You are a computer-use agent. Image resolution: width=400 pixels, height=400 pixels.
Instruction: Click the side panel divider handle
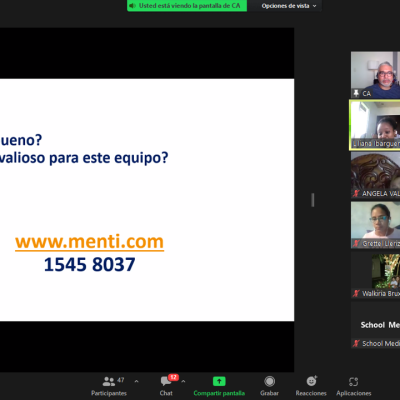(313, 200)
